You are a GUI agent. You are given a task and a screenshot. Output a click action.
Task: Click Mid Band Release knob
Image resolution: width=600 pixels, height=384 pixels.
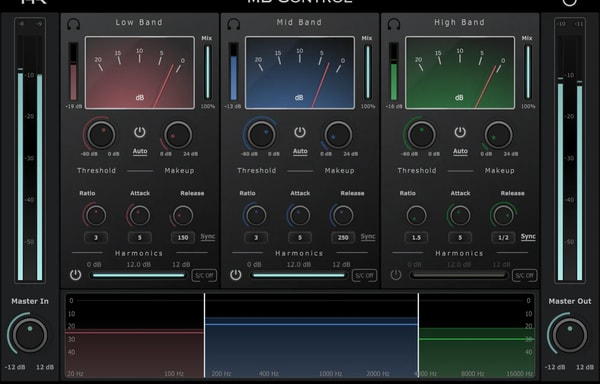343,215
